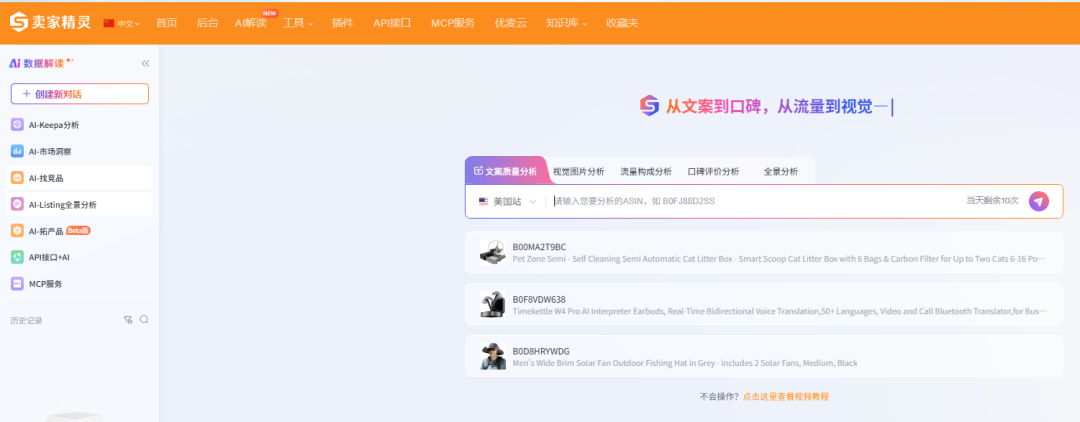Open 后台 in top navigation
The width and height of the screenshot is (1080, 422).
(207, 23)
